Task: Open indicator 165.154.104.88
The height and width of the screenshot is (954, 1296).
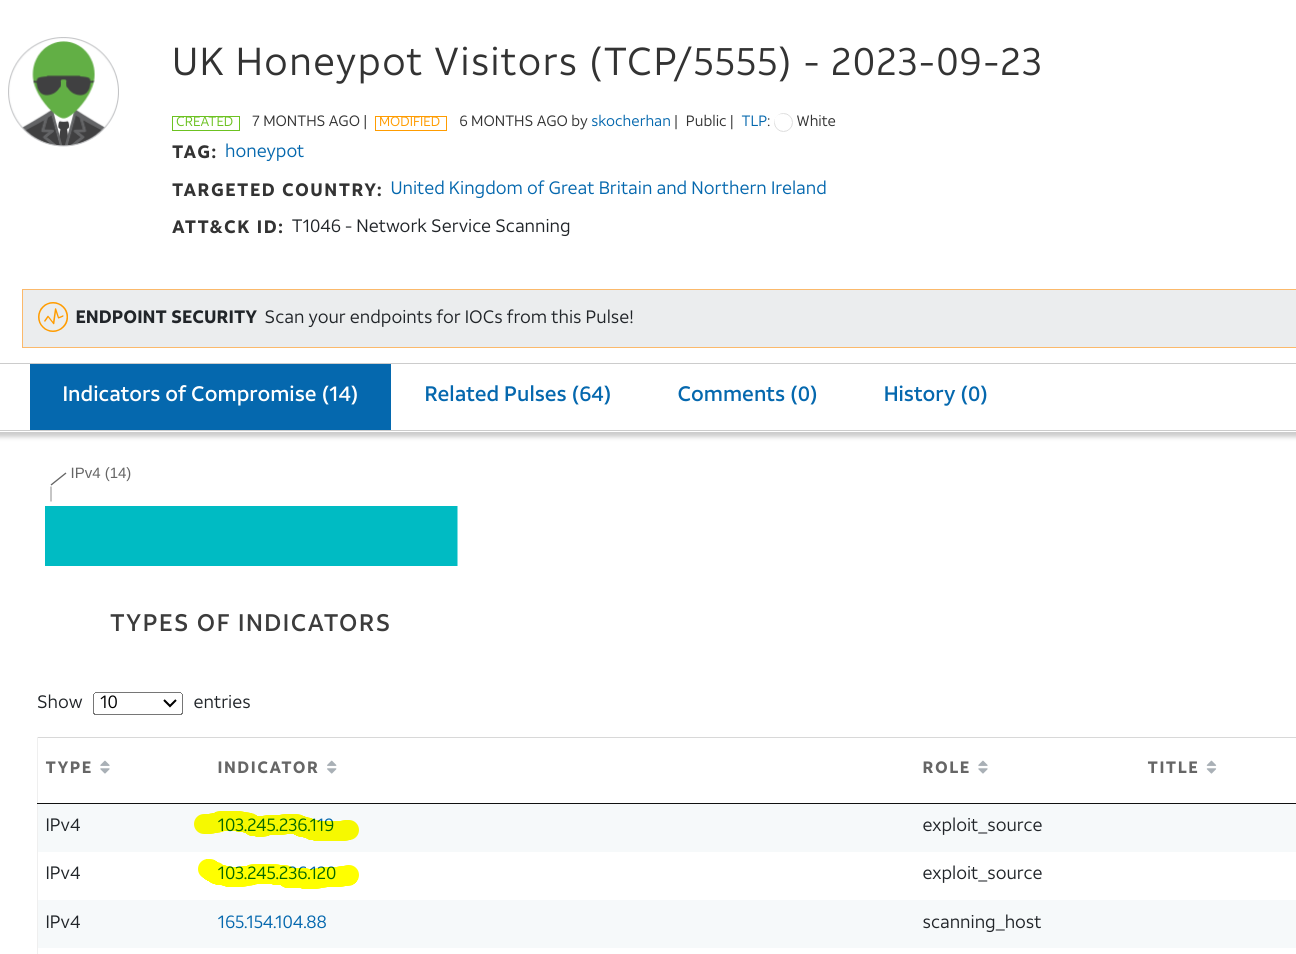Action: [272, 922]
